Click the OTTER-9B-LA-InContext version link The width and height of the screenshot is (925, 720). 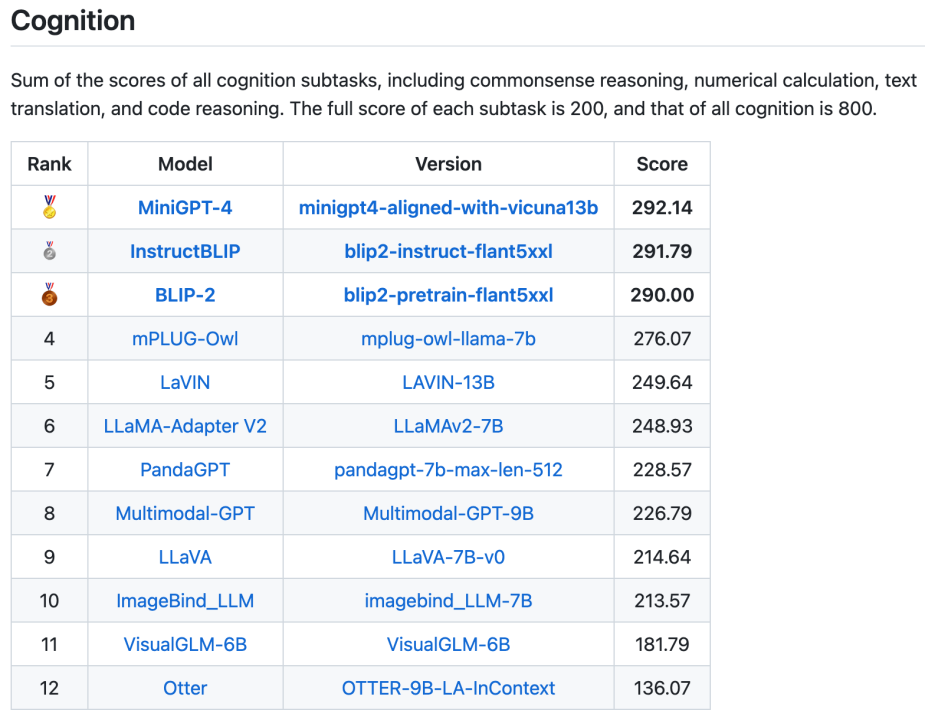[448, 688]
